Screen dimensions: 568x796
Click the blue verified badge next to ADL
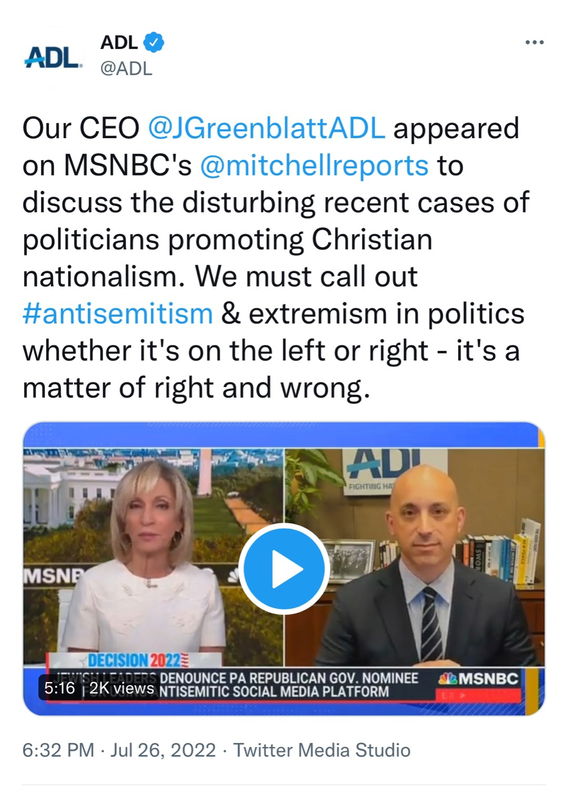(154, 42)
